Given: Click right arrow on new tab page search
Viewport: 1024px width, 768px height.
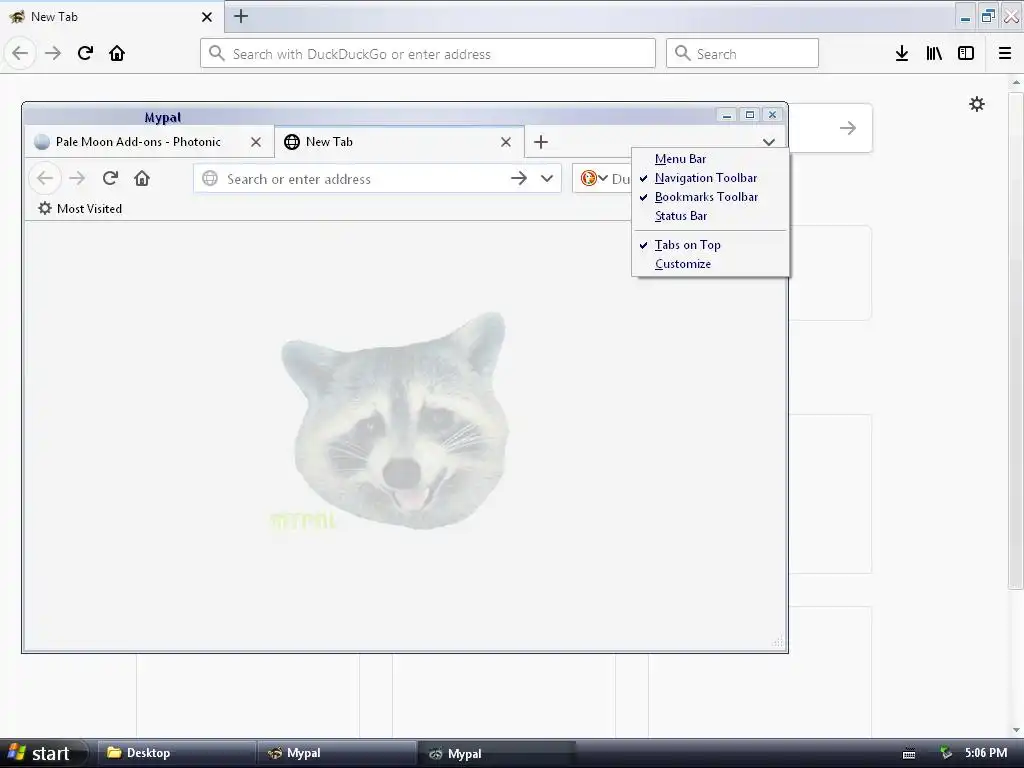Looking at the screenshot, I should (848, 128).
